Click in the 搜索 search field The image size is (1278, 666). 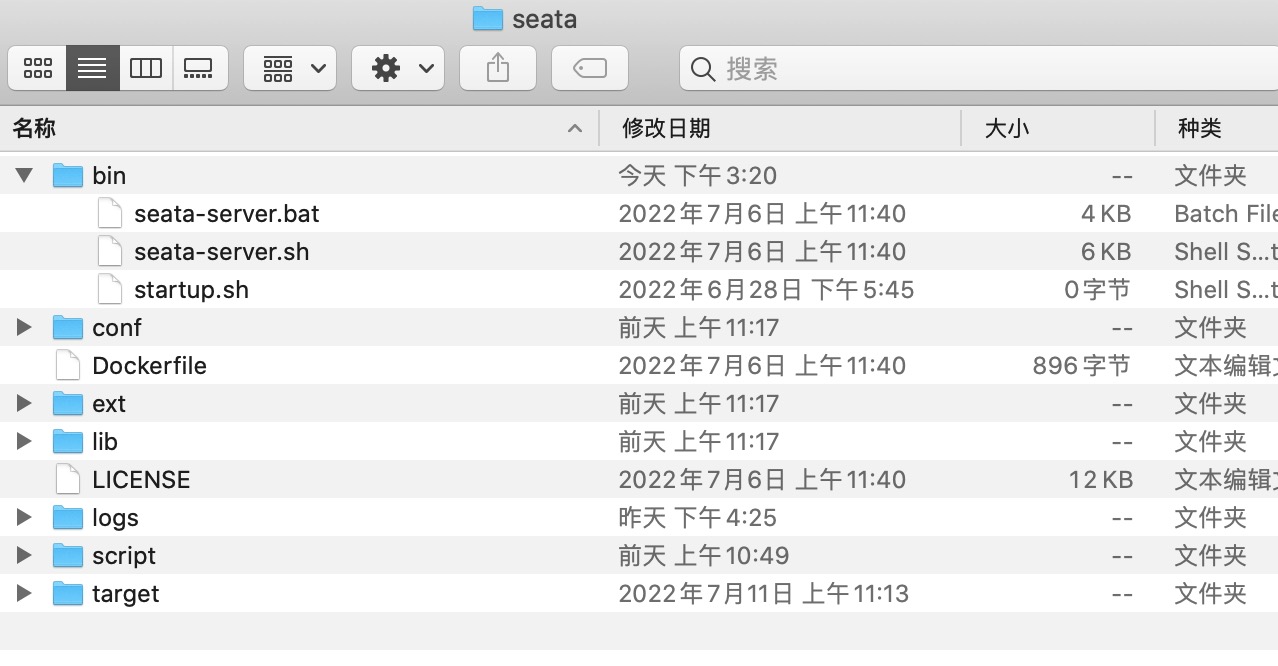click(979, 68)
